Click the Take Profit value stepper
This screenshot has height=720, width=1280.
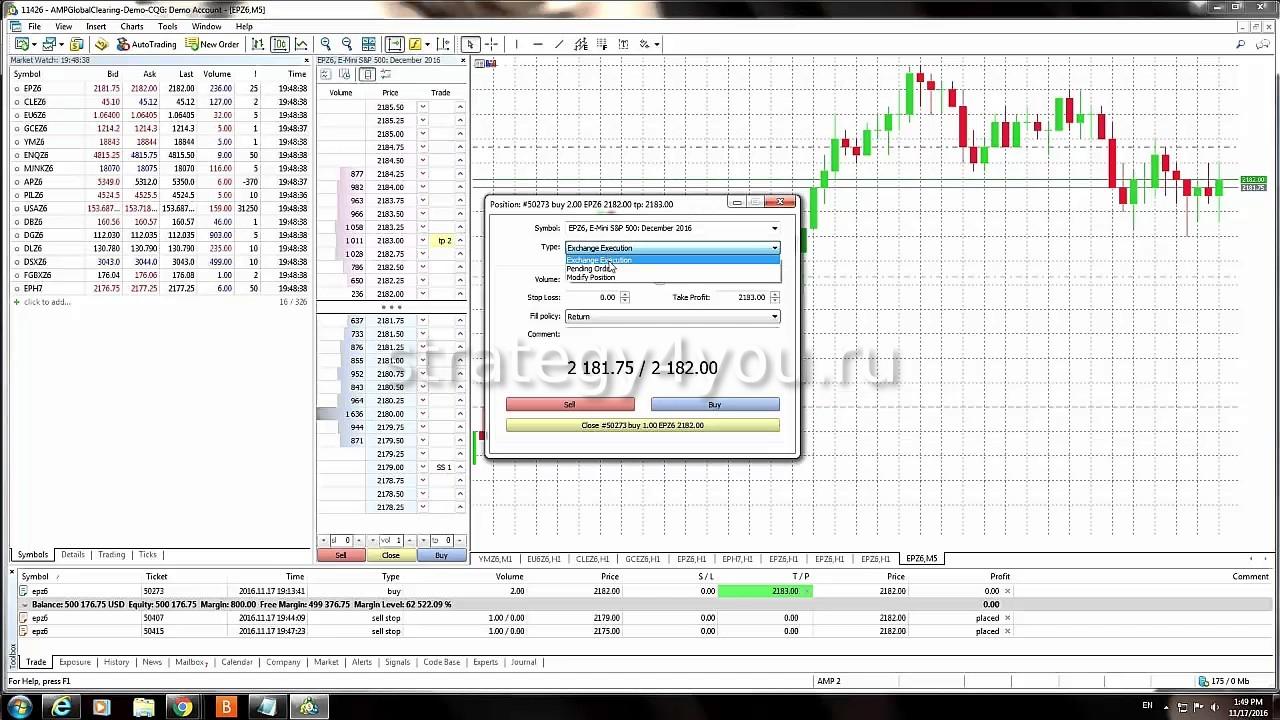pos(775,297)
